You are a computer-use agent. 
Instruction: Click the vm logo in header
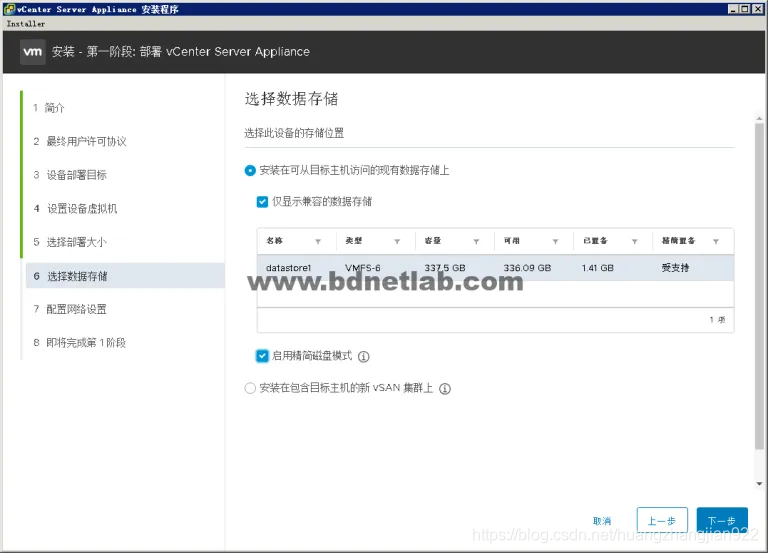coord(33,52)
